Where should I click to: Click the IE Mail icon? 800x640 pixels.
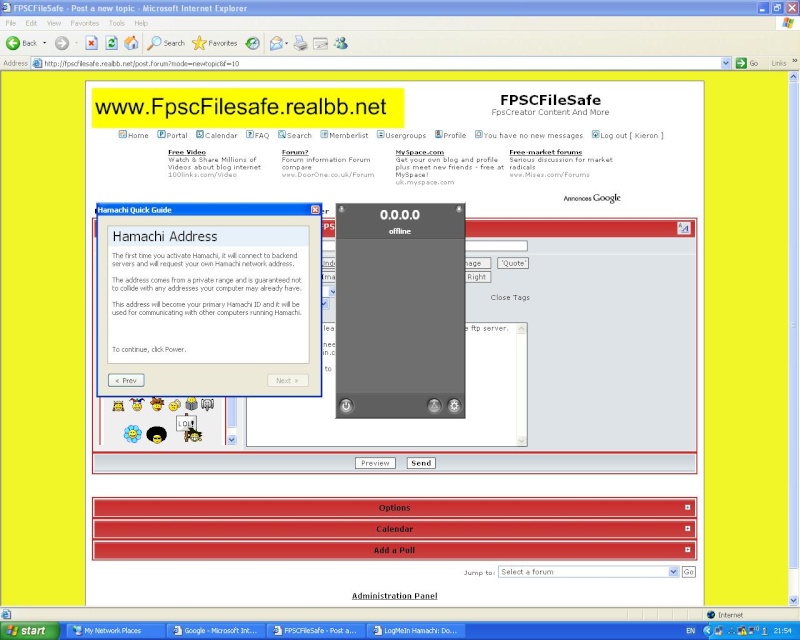[x=276, y=43]
